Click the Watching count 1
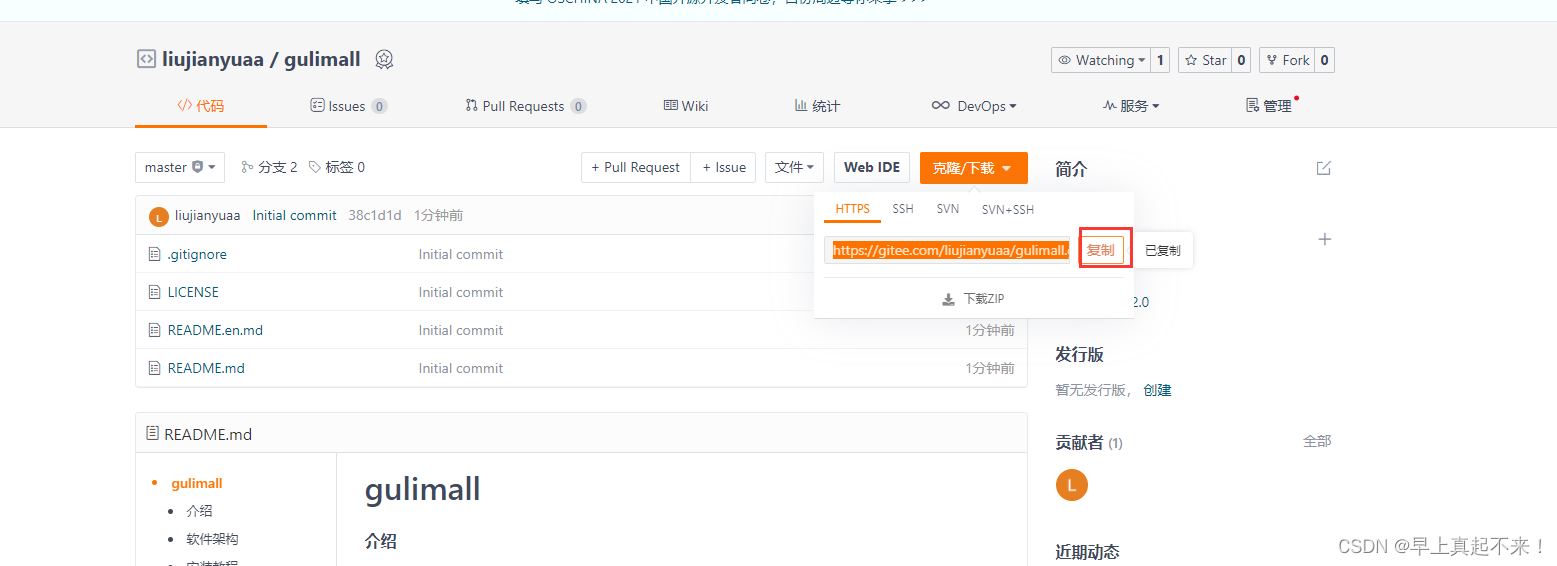The width and height of the screenshot is (1557, 566). click(x=1160, y=60)
